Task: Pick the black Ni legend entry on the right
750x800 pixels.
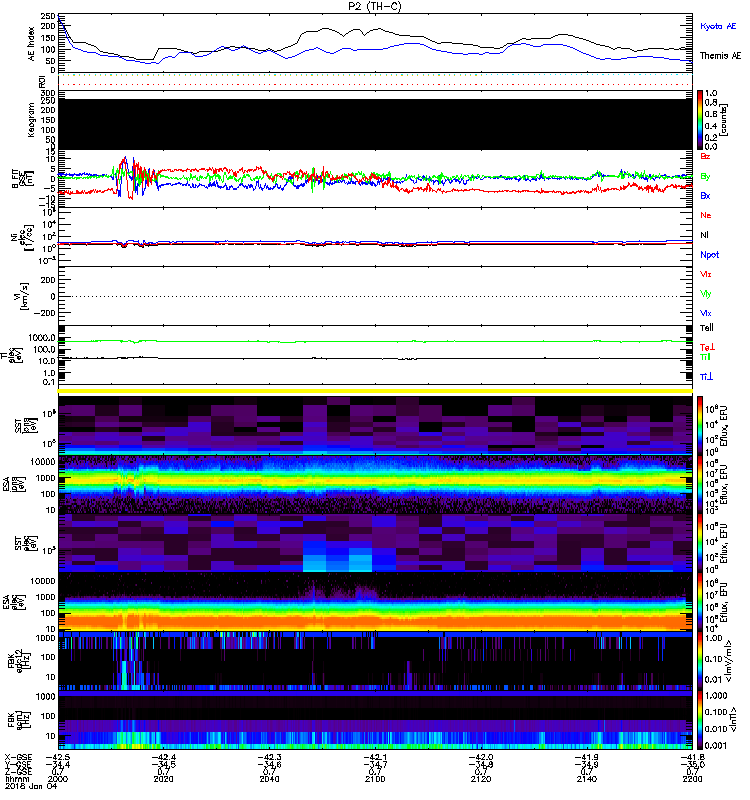Action: pos(704,235)
